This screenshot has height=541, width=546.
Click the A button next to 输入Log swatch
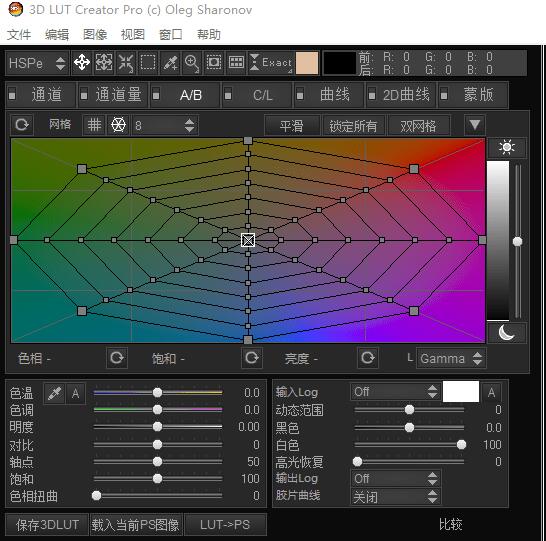coord(491,392)
